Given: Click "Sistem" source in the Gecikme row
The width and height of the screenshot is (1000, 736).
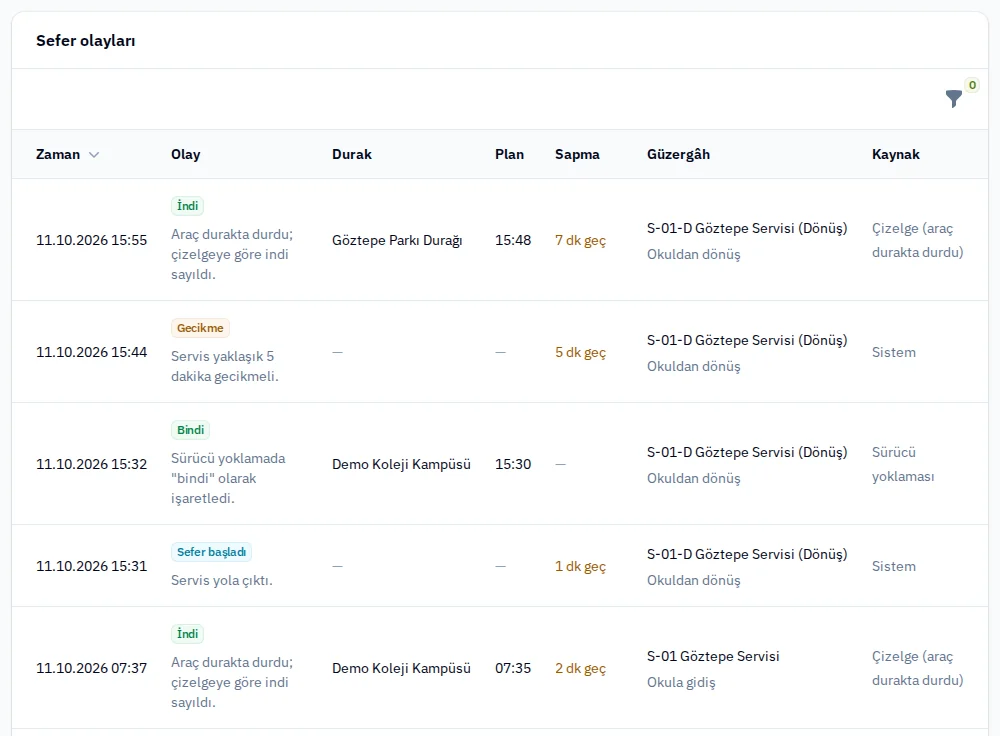Looking at the screenshot, I should (x=893, y=352).
